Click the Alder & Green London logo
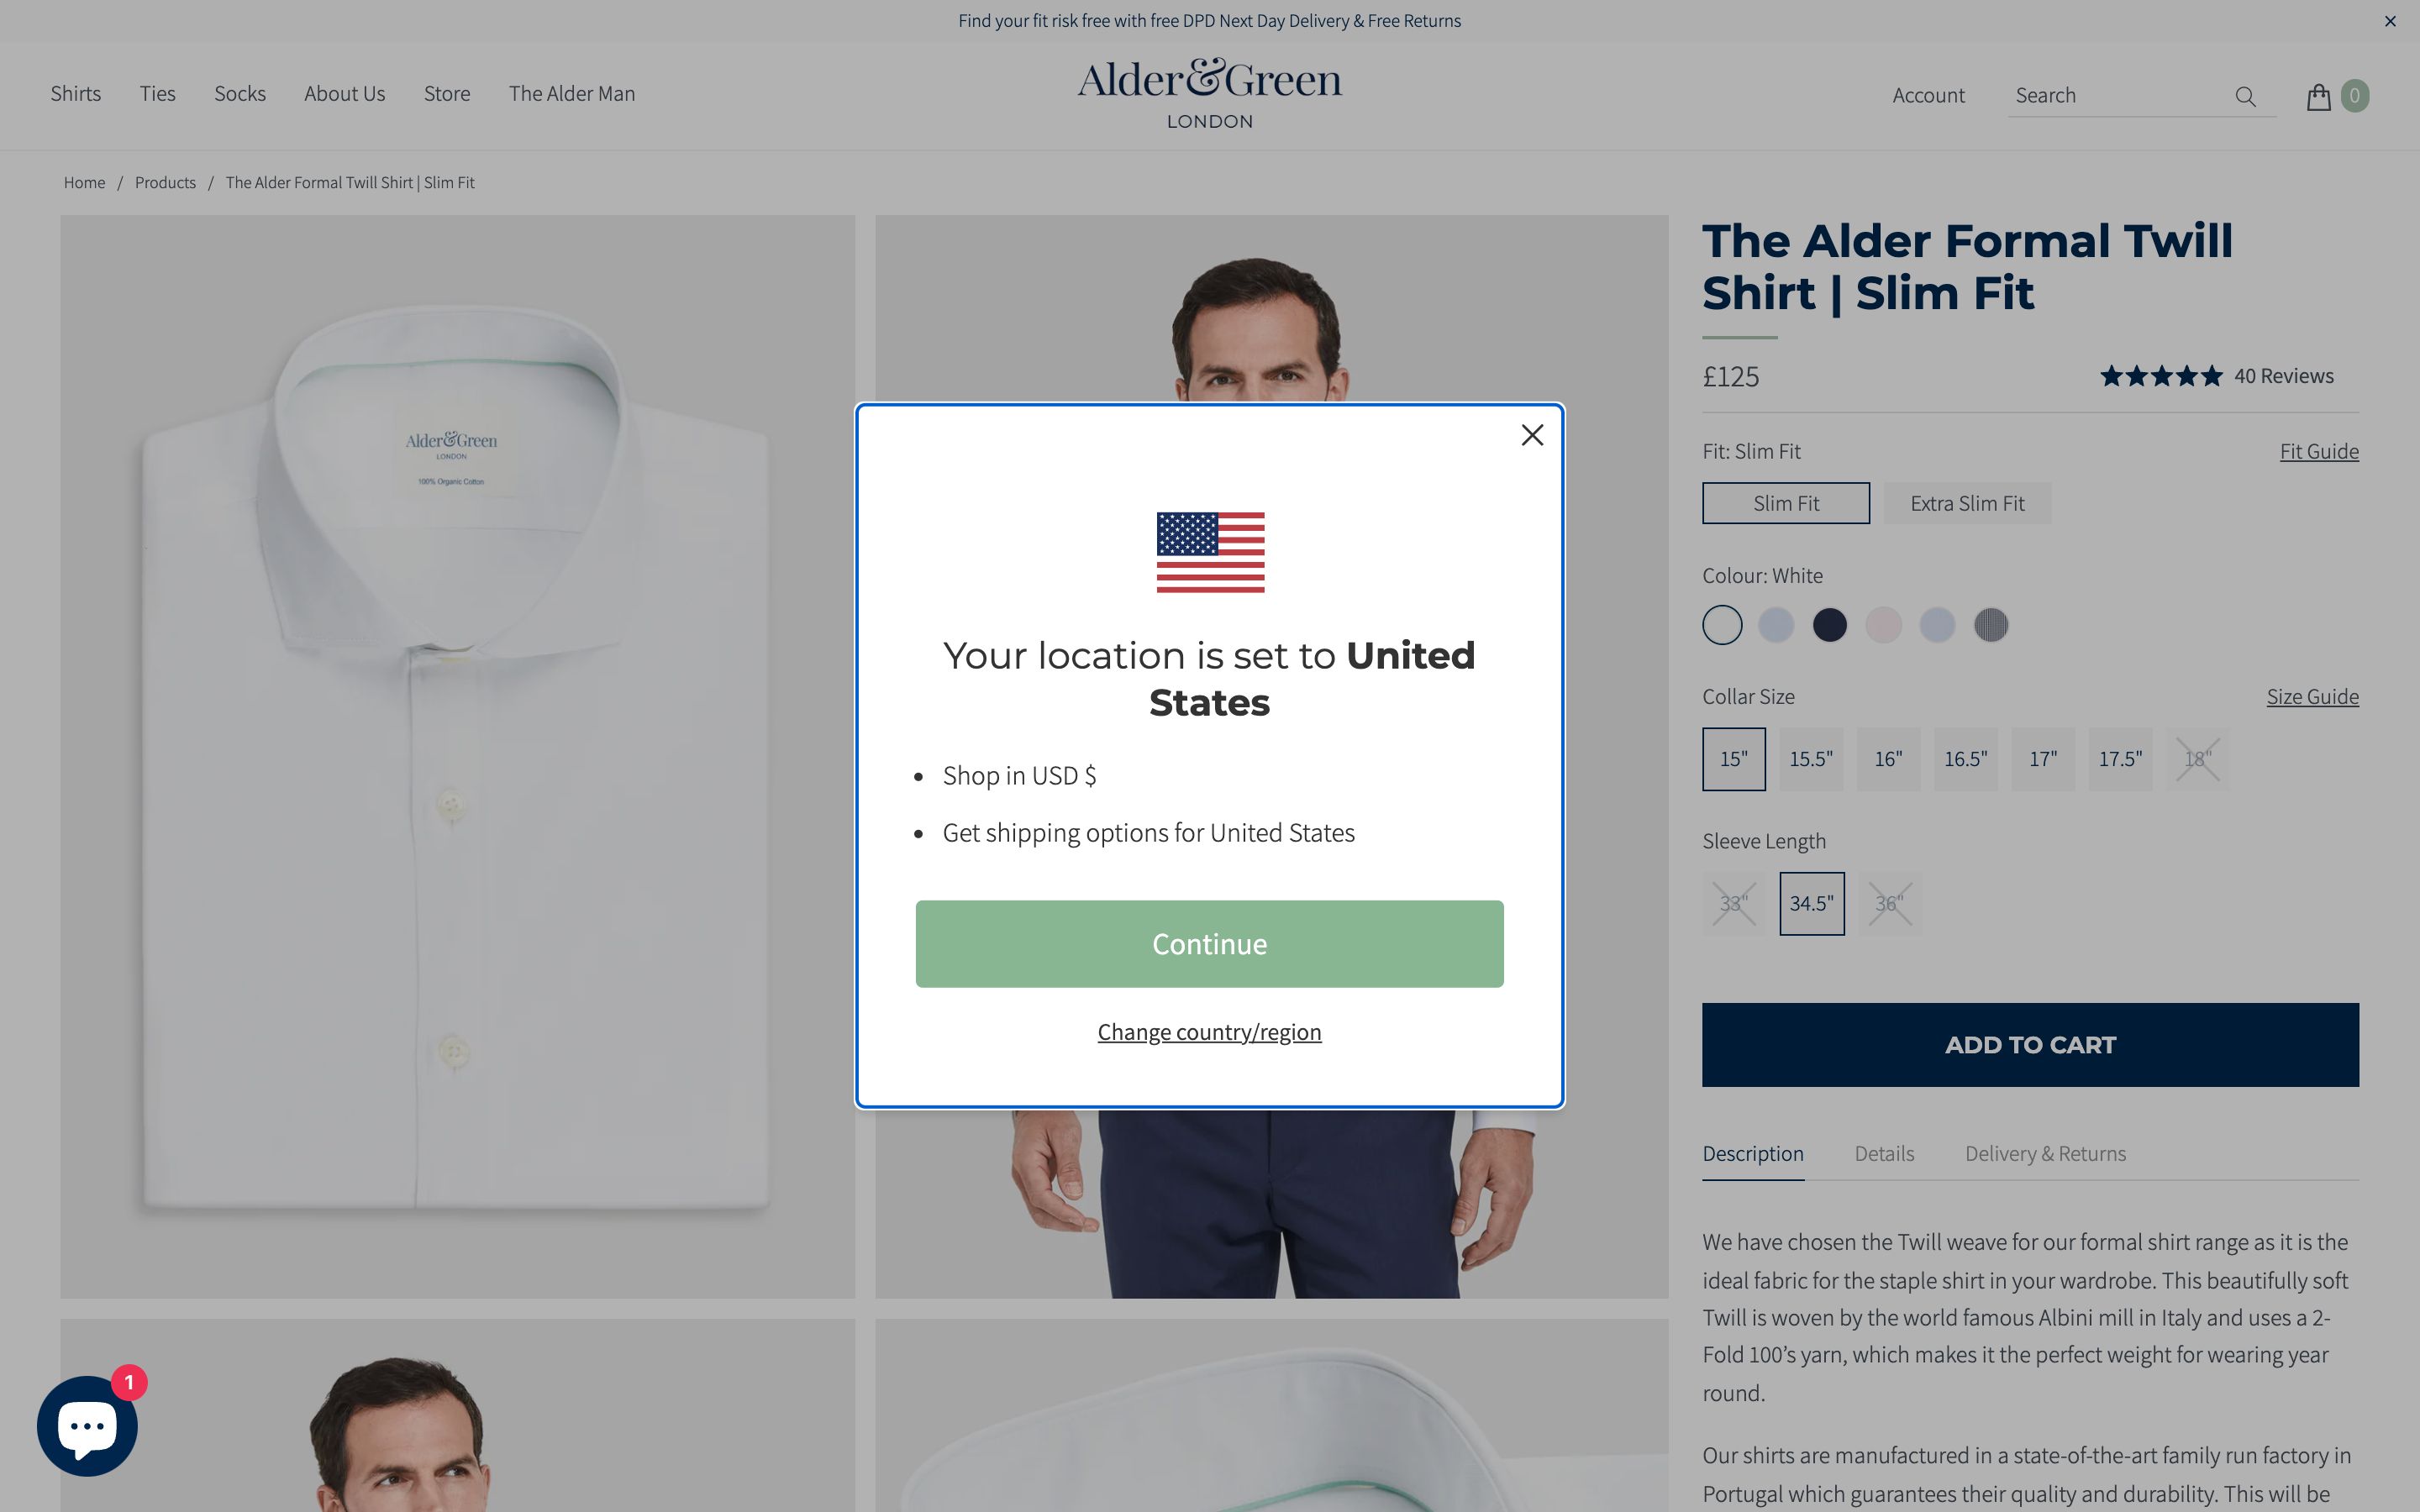2420x1512 pixels. tap(1209, 94)
